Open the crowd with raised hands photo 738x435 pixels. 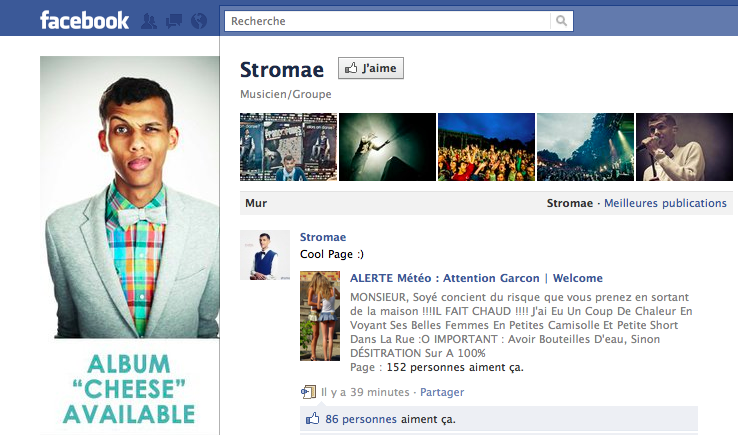tap(486, 147)
